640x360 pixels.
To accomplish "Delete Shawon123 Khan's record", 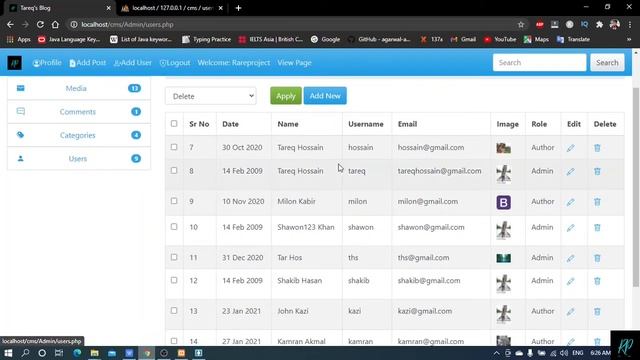I will click(597, 228).
